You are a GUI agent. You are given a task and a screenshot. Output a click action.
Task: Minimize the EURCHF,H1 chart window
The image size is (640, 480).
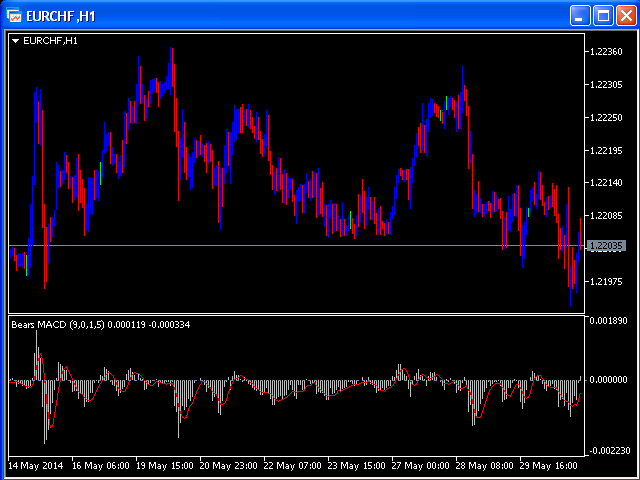click(580, 16)
